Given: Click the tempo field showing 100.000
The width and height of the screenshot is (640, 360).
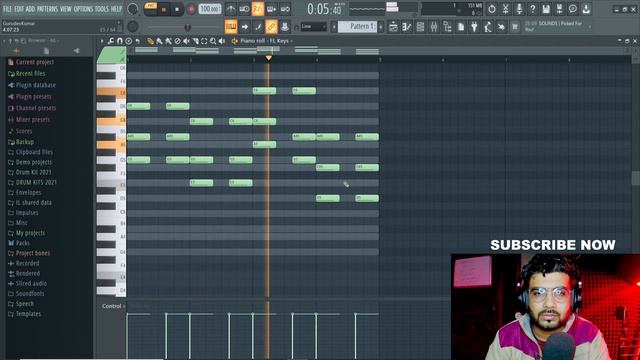Looking at the screenshot, I should click(210, 9).
